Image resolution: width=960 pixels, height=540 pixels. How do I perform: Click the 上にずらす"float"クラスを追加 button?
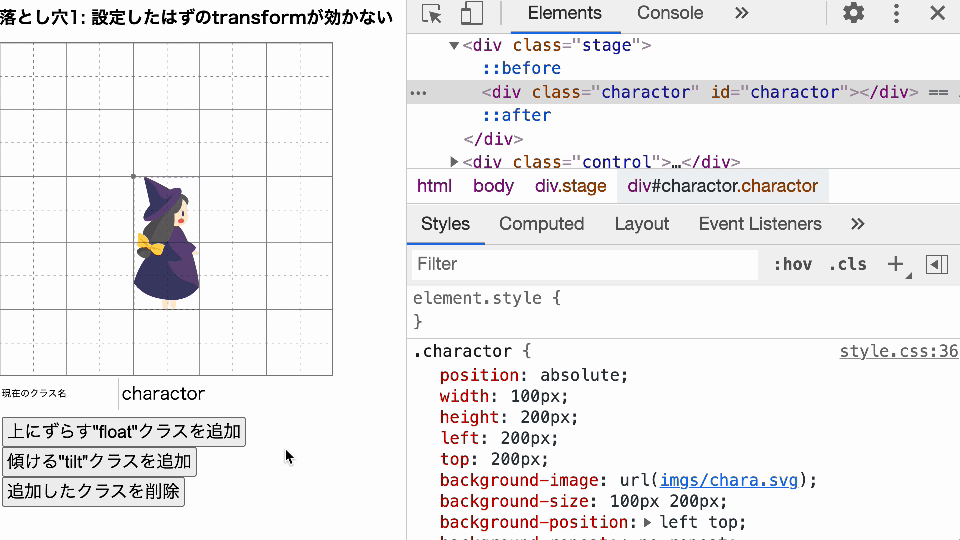point(125,432)
